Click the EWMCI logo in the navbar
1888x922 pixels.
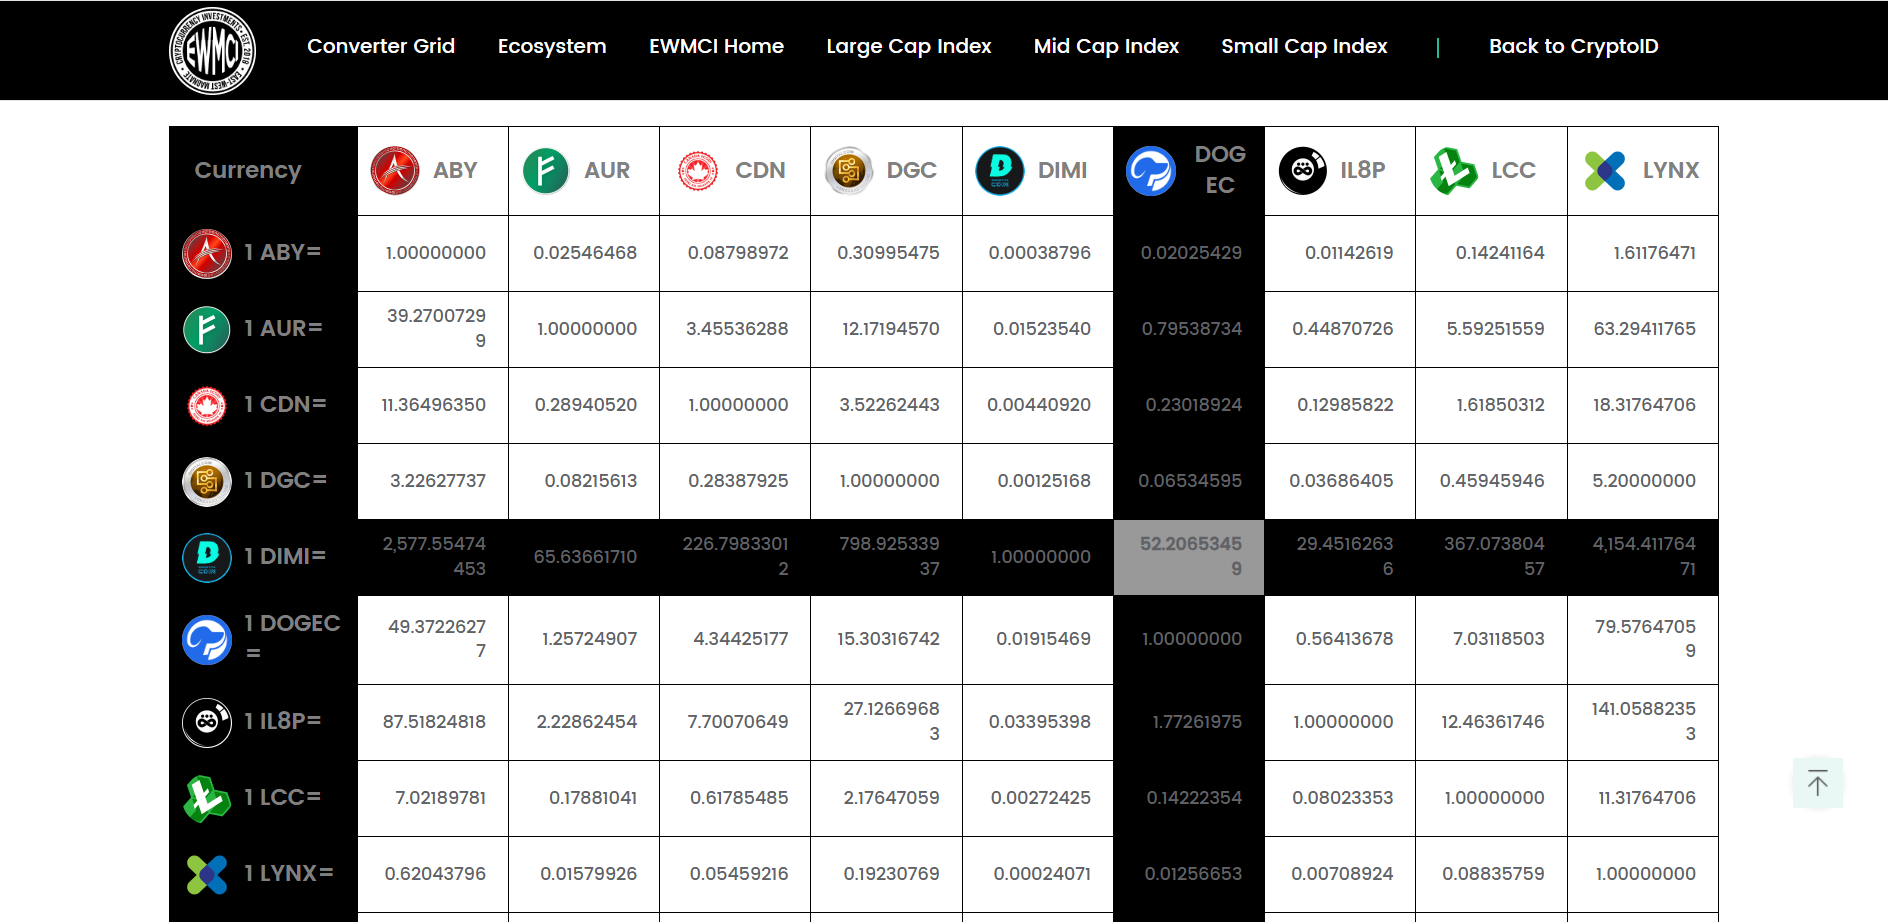tap(212, 51)
